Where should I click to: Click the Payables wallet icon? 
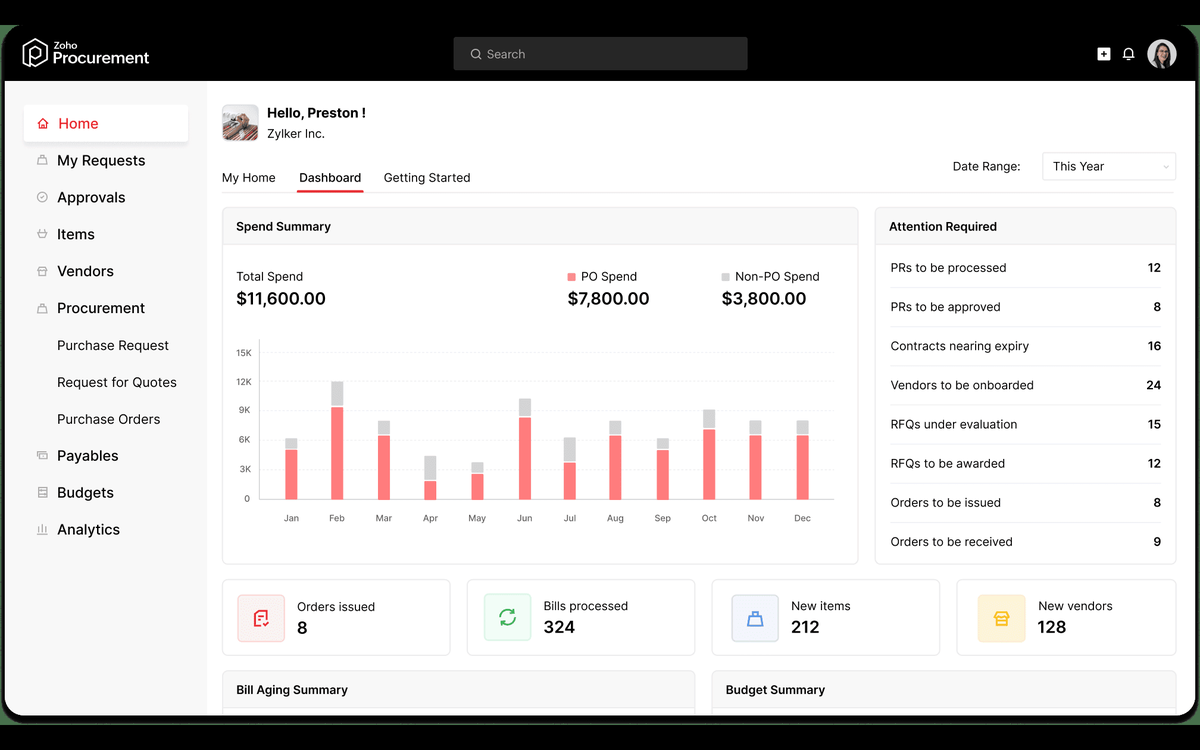(x=42, y=455)
